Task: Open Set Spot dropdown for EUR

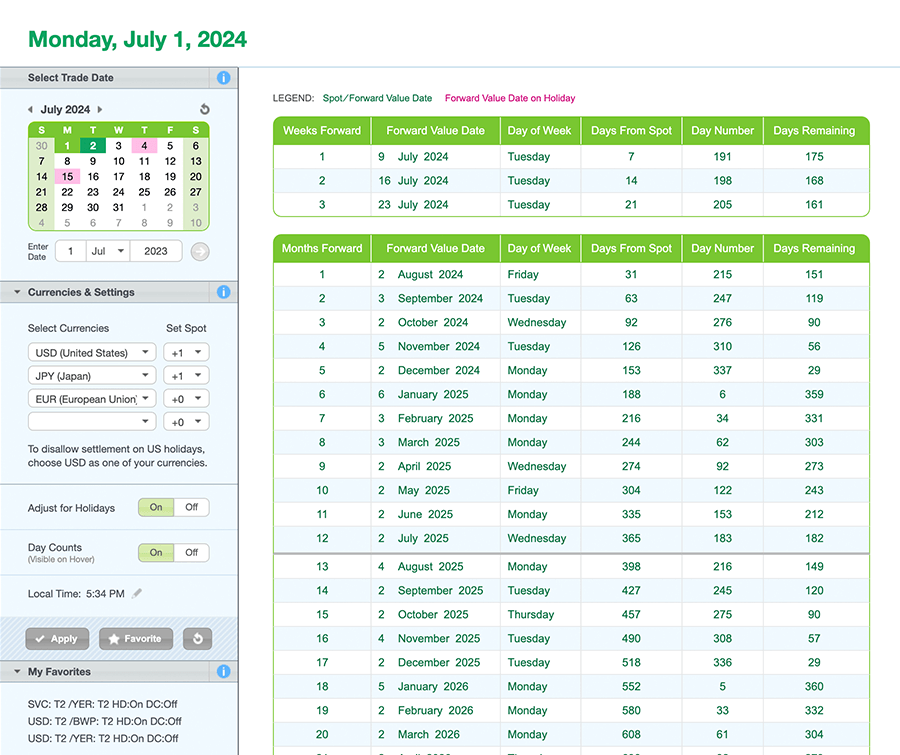Action: (x=186, y=399)
